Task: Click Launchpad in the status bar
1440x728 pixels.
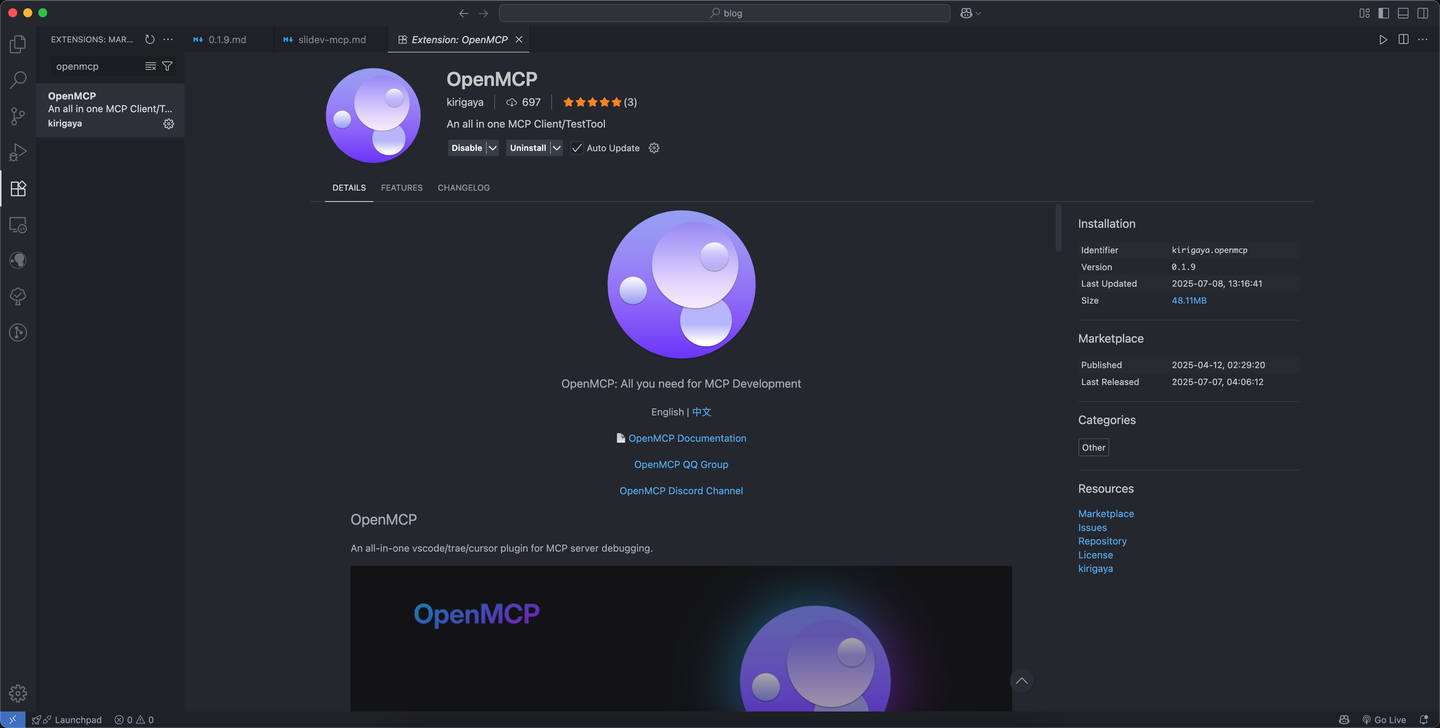Action: (67, 719)
